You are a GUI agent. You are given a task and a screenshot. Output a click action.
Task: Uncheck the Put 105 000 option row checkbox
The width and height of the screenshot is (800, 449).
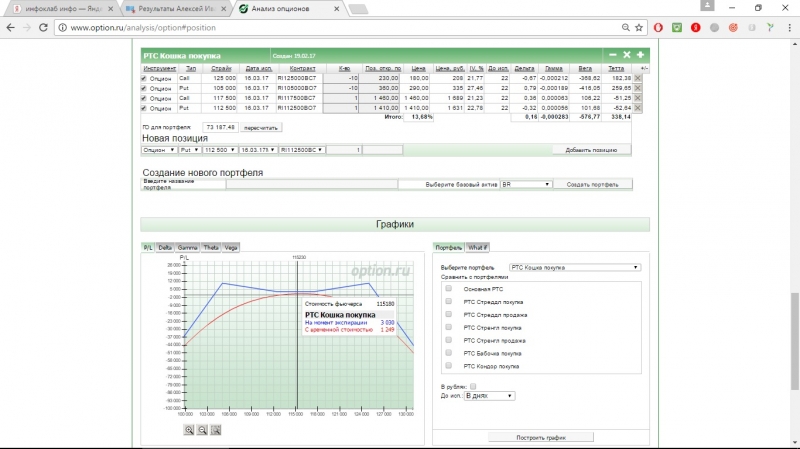point(143,88)
